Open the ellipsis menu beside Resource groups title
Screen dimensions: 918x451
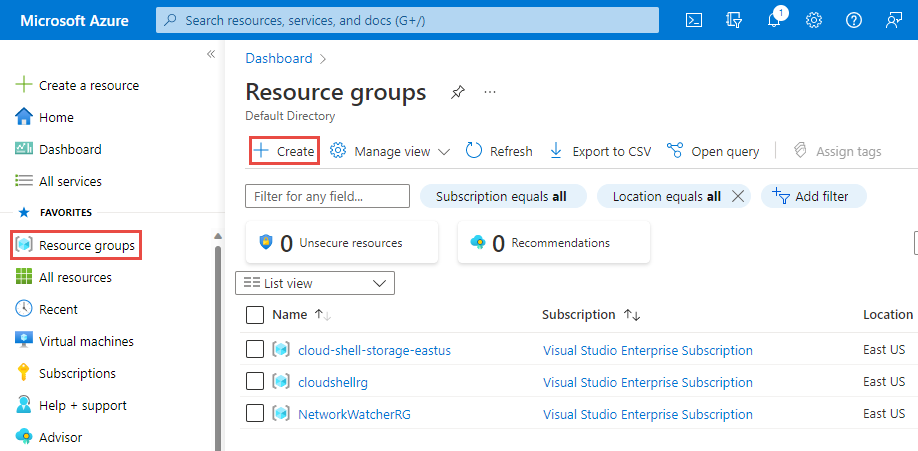(x=490, y=92)
